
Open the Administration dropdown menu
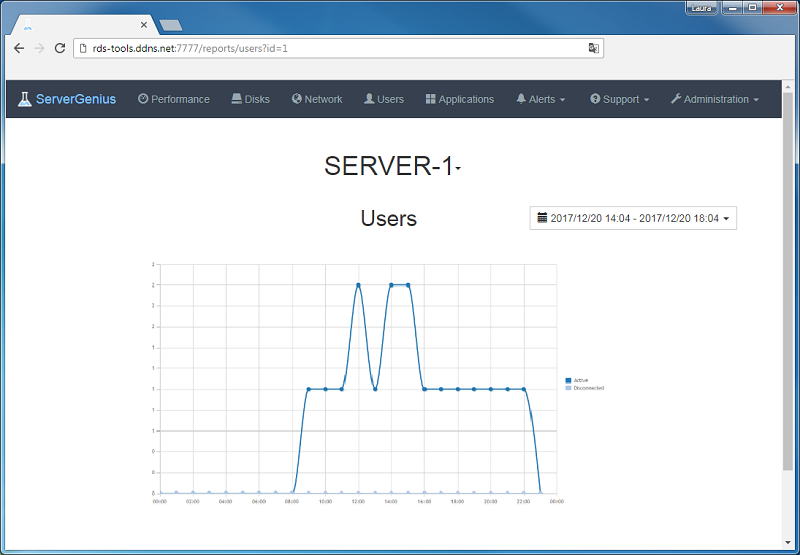click(x=714, y=99)
